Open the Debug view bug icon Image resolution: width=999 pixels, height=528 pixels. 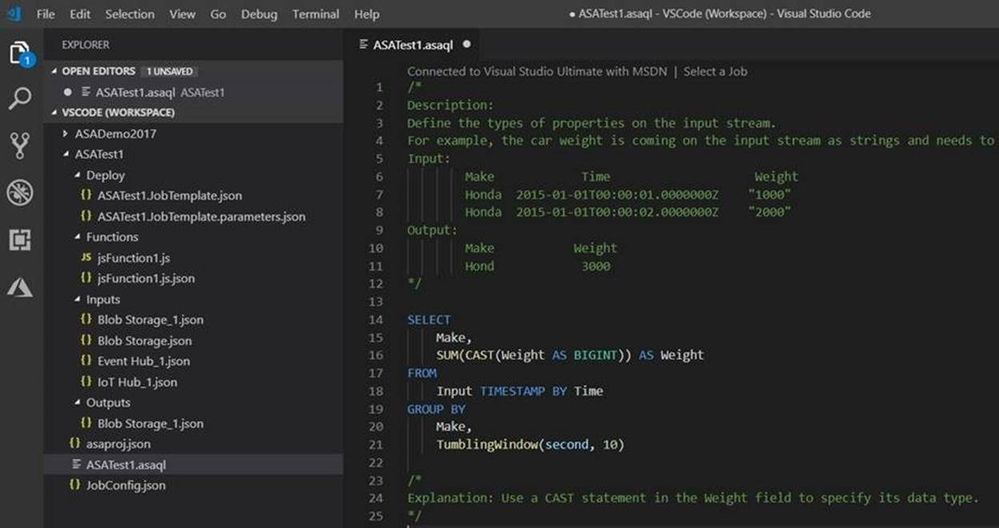point(20,192)
